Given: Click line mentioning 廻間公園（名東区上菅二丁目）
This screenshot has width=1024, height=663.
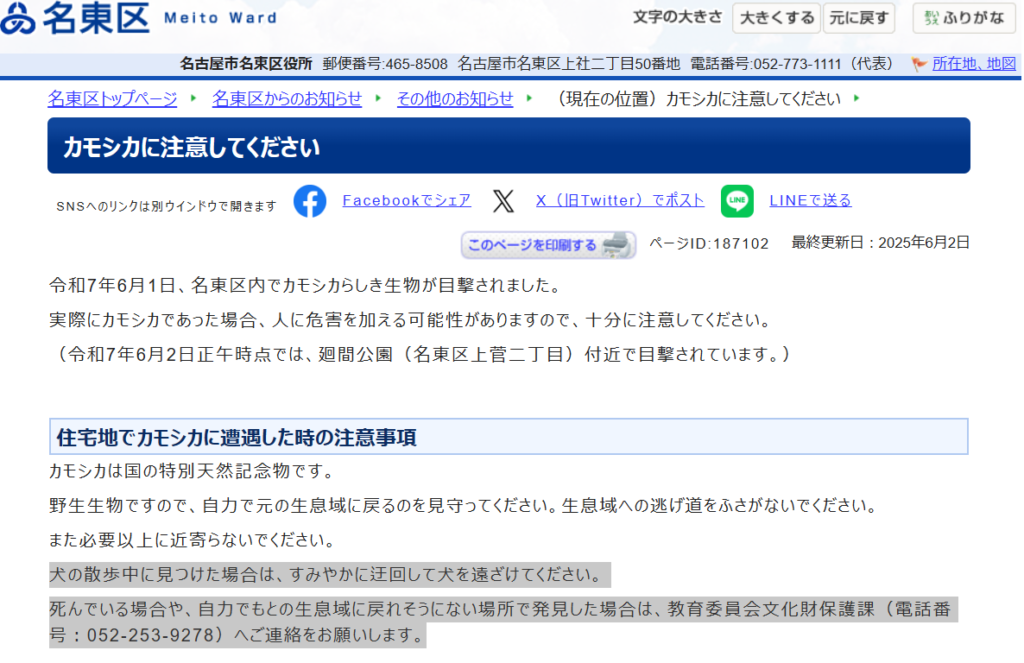Looking at the screenshot, I should (421, 355).
